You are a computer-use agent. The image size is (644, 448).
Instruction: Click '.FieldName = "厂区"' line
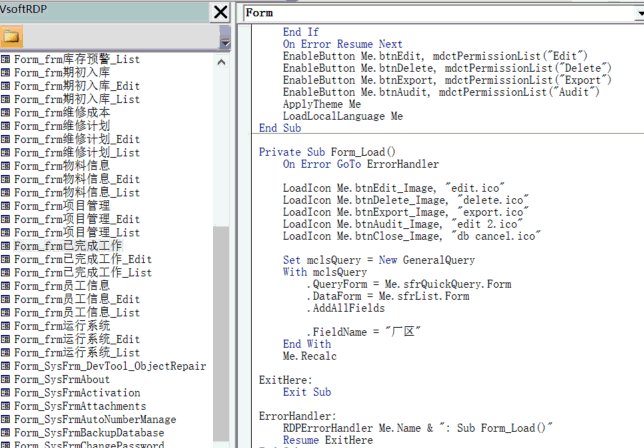point(364,332)
